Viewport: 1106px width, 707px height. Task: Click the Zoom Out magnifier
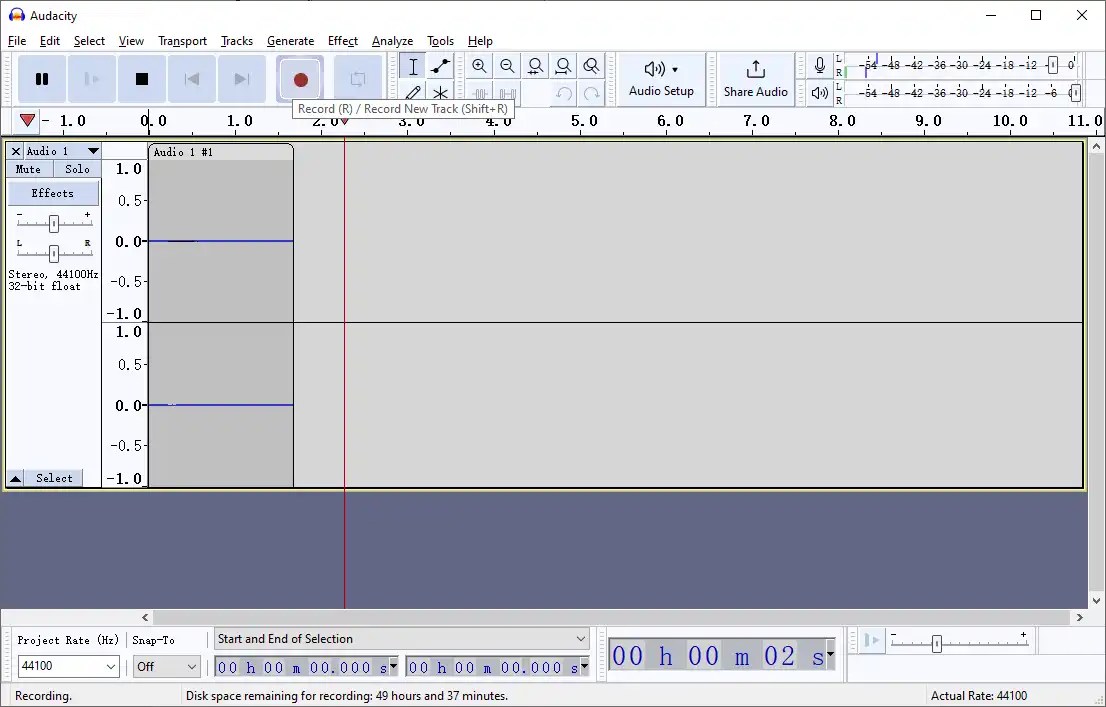[507, 66]
